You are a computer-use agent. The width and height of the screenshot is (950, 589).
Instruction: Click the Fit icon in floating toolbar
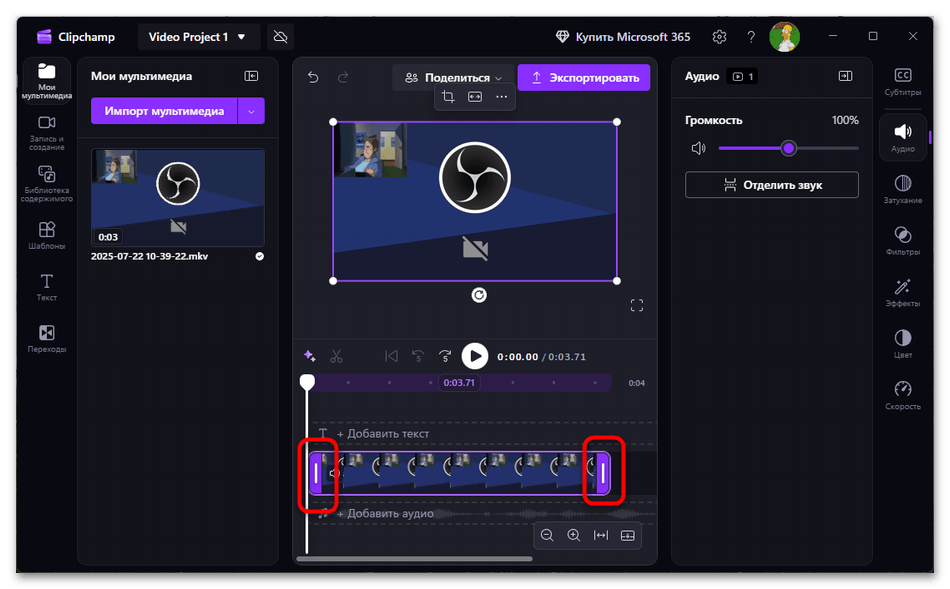pyautogui.click(x=475, y=97)
